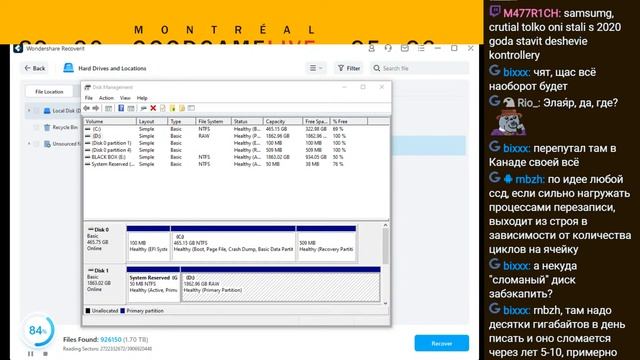Select the (D:) RAW volume row
Image resolution: width=640 pixels, height=360 pixels.
(x=236, y=136)
